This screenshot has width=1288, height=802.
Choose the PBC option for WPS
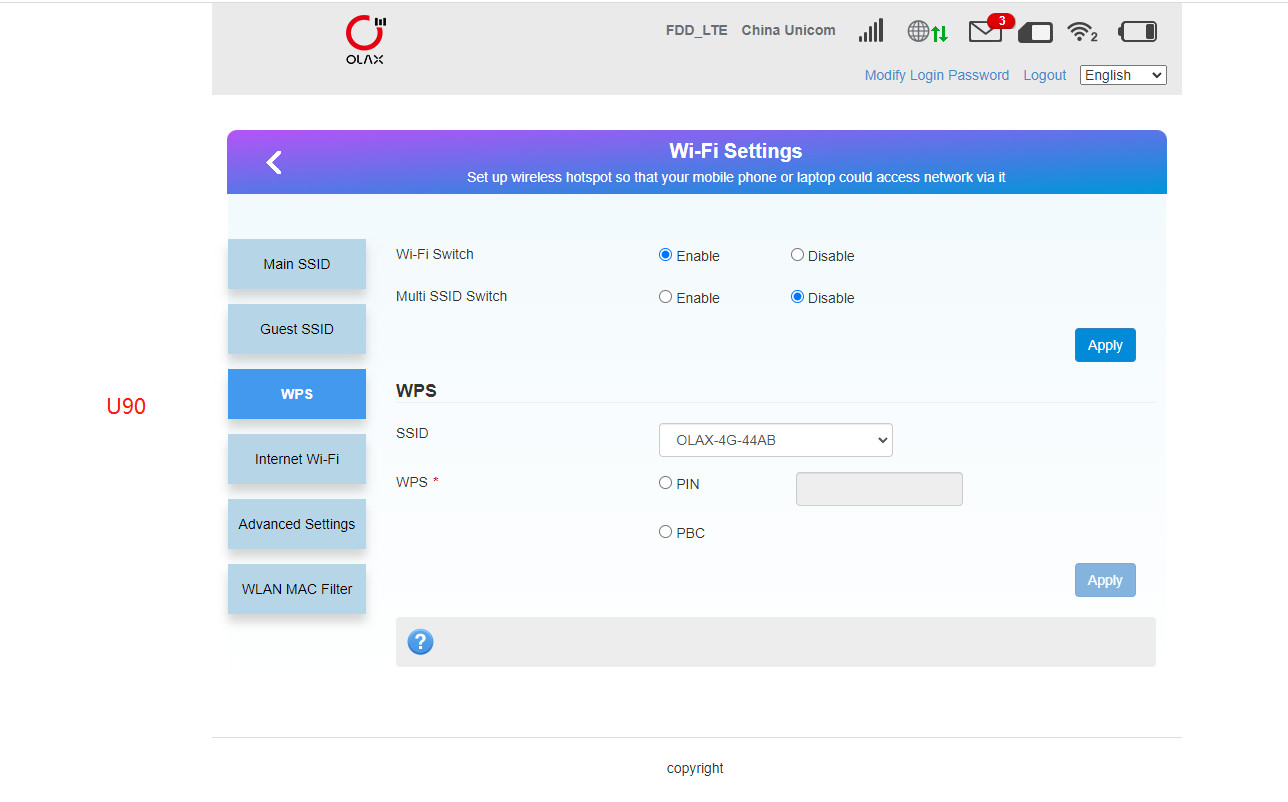(x=665, y=532)
